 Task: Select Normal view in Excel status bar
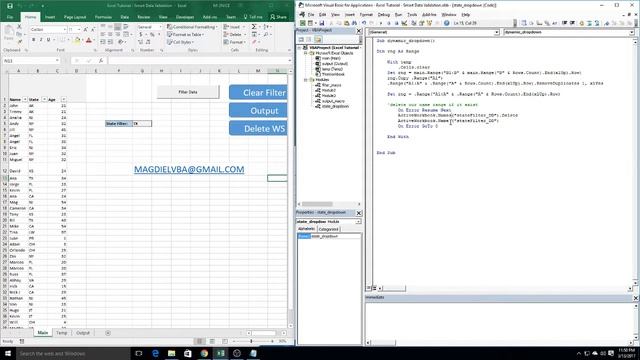click(x=200, y=341)
